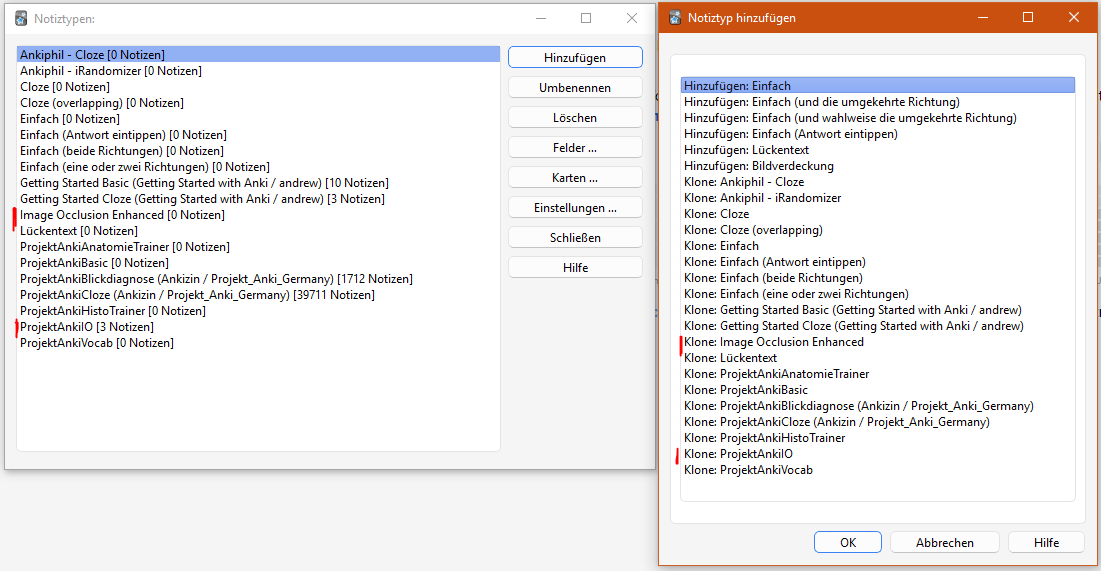
Task: Choose 'Hinzufügen: Einfach (und die umgekehrte Richtung)'
Action: pyautogui.click(x=878, y=102)
